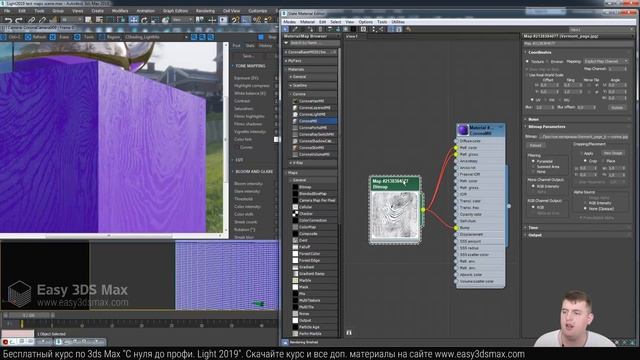
Task: Open the Modifiers menu in 3ds Max
Action: click(x=120, y=11)
